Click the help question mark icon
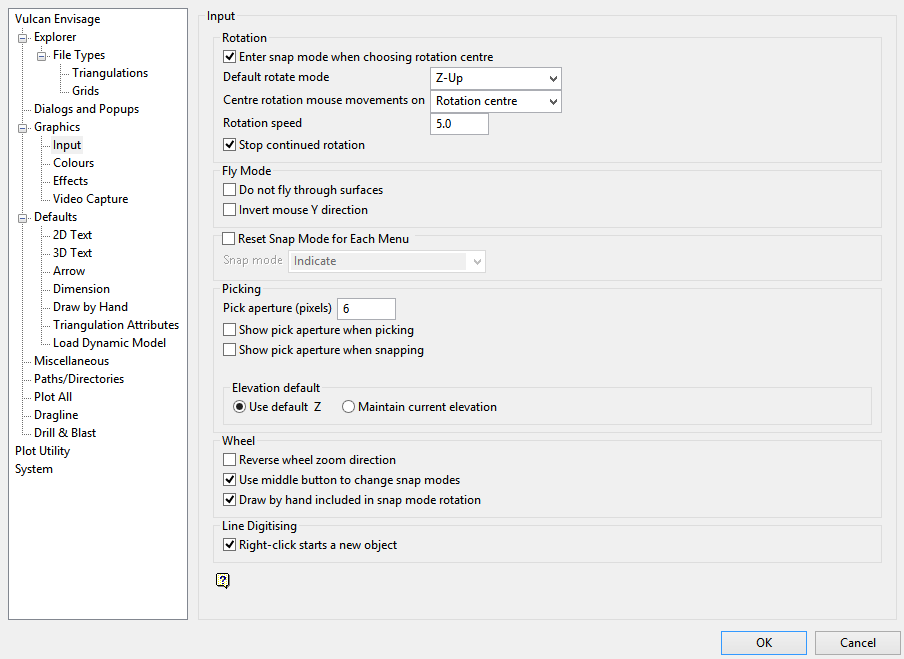 223,580
